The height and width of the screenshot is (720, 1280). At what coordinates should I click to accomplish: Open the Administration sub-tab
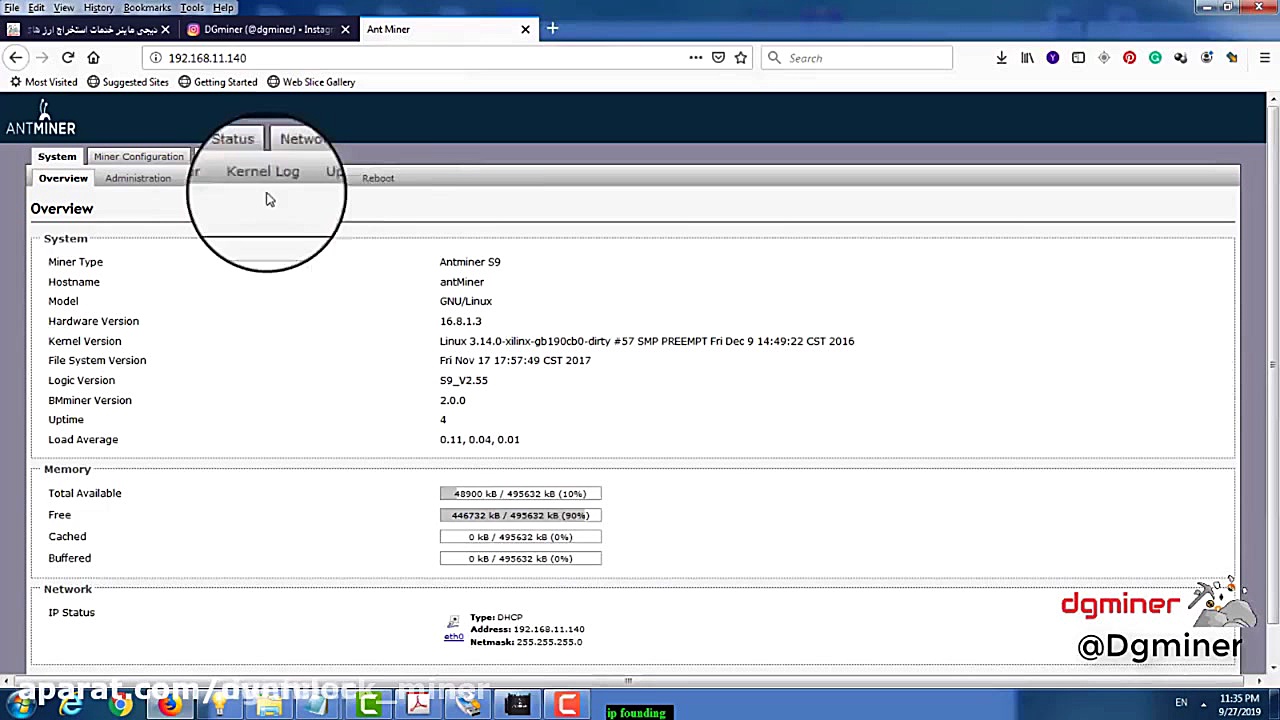[x=138, y=178]
